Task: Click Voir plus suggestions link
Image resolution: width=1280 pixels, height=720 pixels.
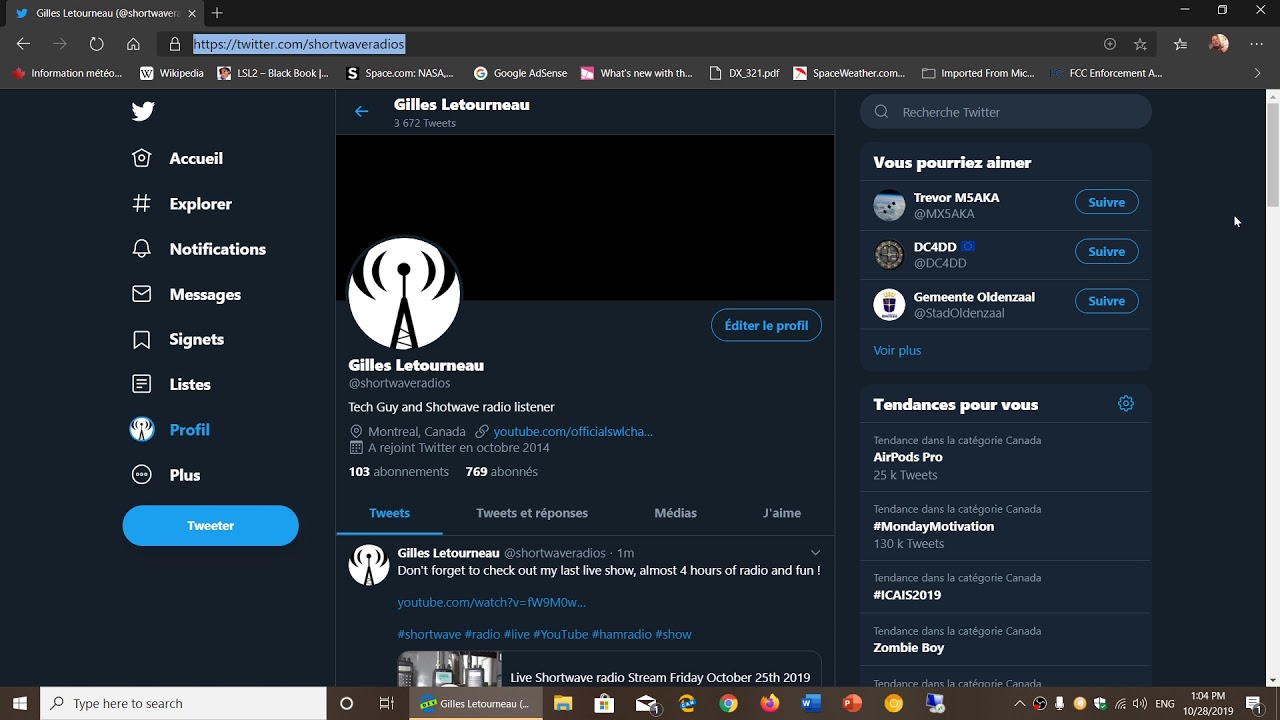Action: click(x=897, y=350)
